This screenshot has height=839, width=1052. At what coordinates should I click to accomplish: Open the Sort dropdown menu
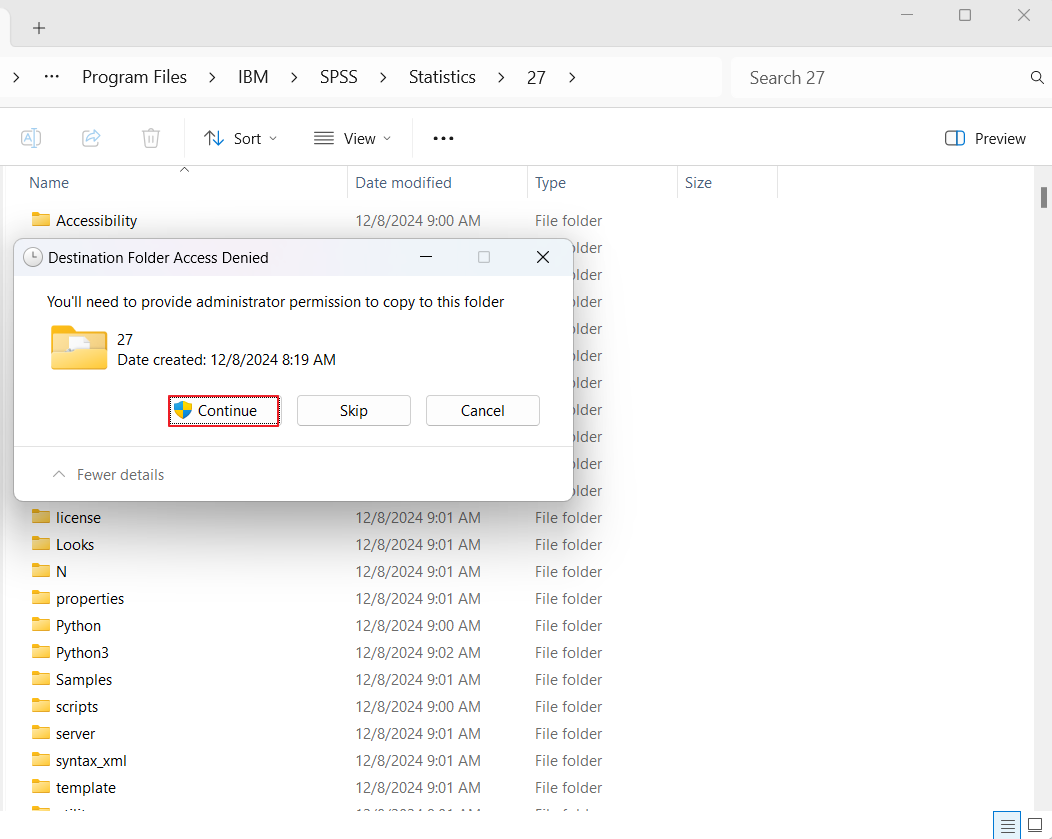241,139
